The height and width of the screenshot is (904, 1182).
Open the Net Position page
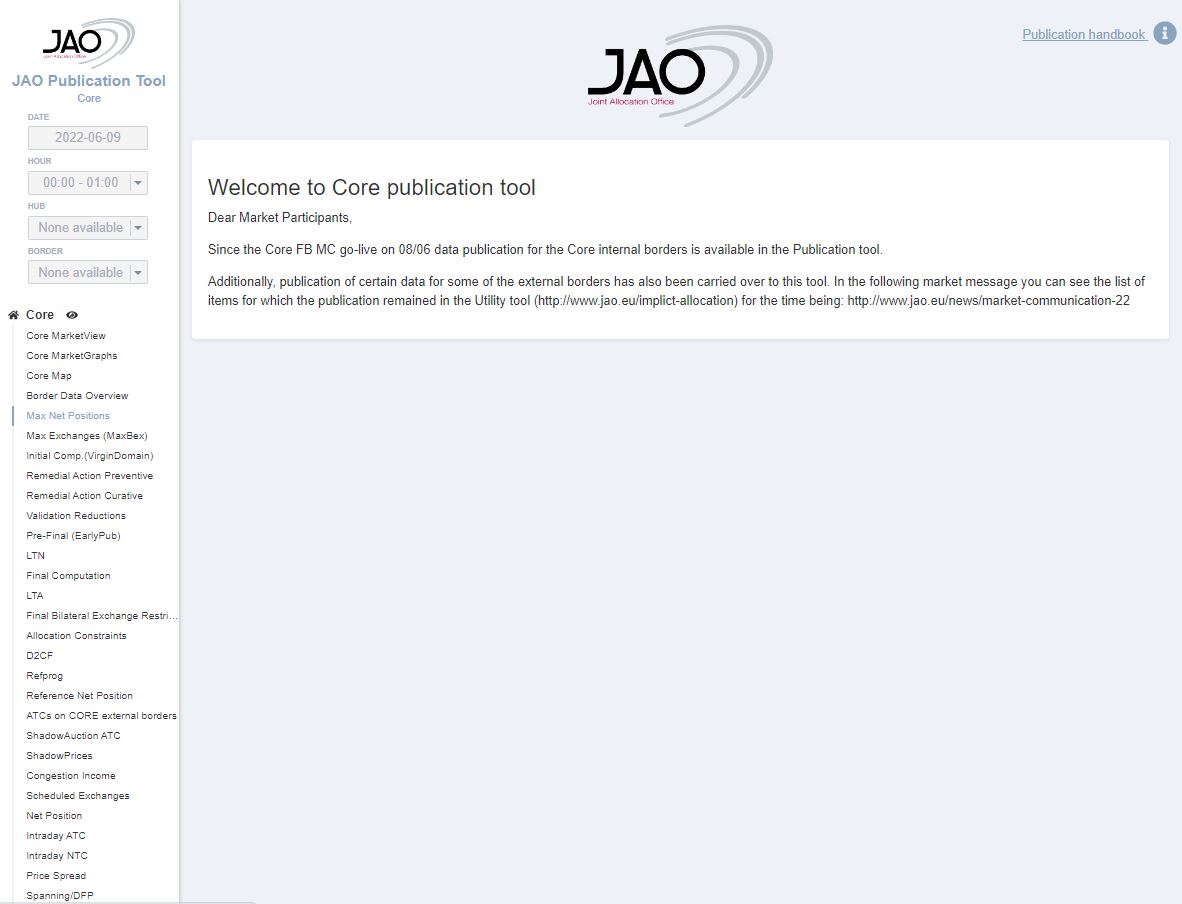tap(54, 815)
